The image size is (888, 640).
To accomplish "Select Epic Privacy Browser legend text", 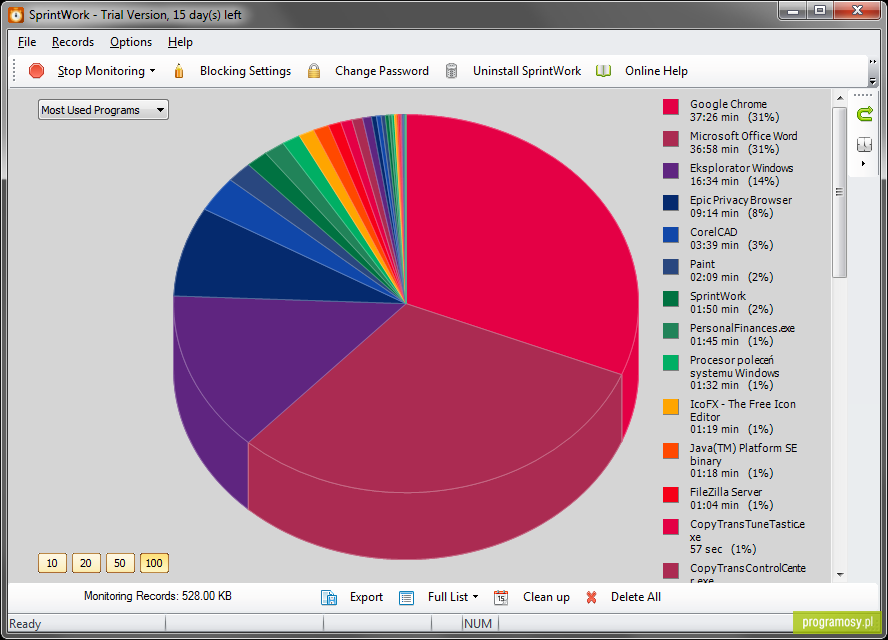I will point(741,207).
